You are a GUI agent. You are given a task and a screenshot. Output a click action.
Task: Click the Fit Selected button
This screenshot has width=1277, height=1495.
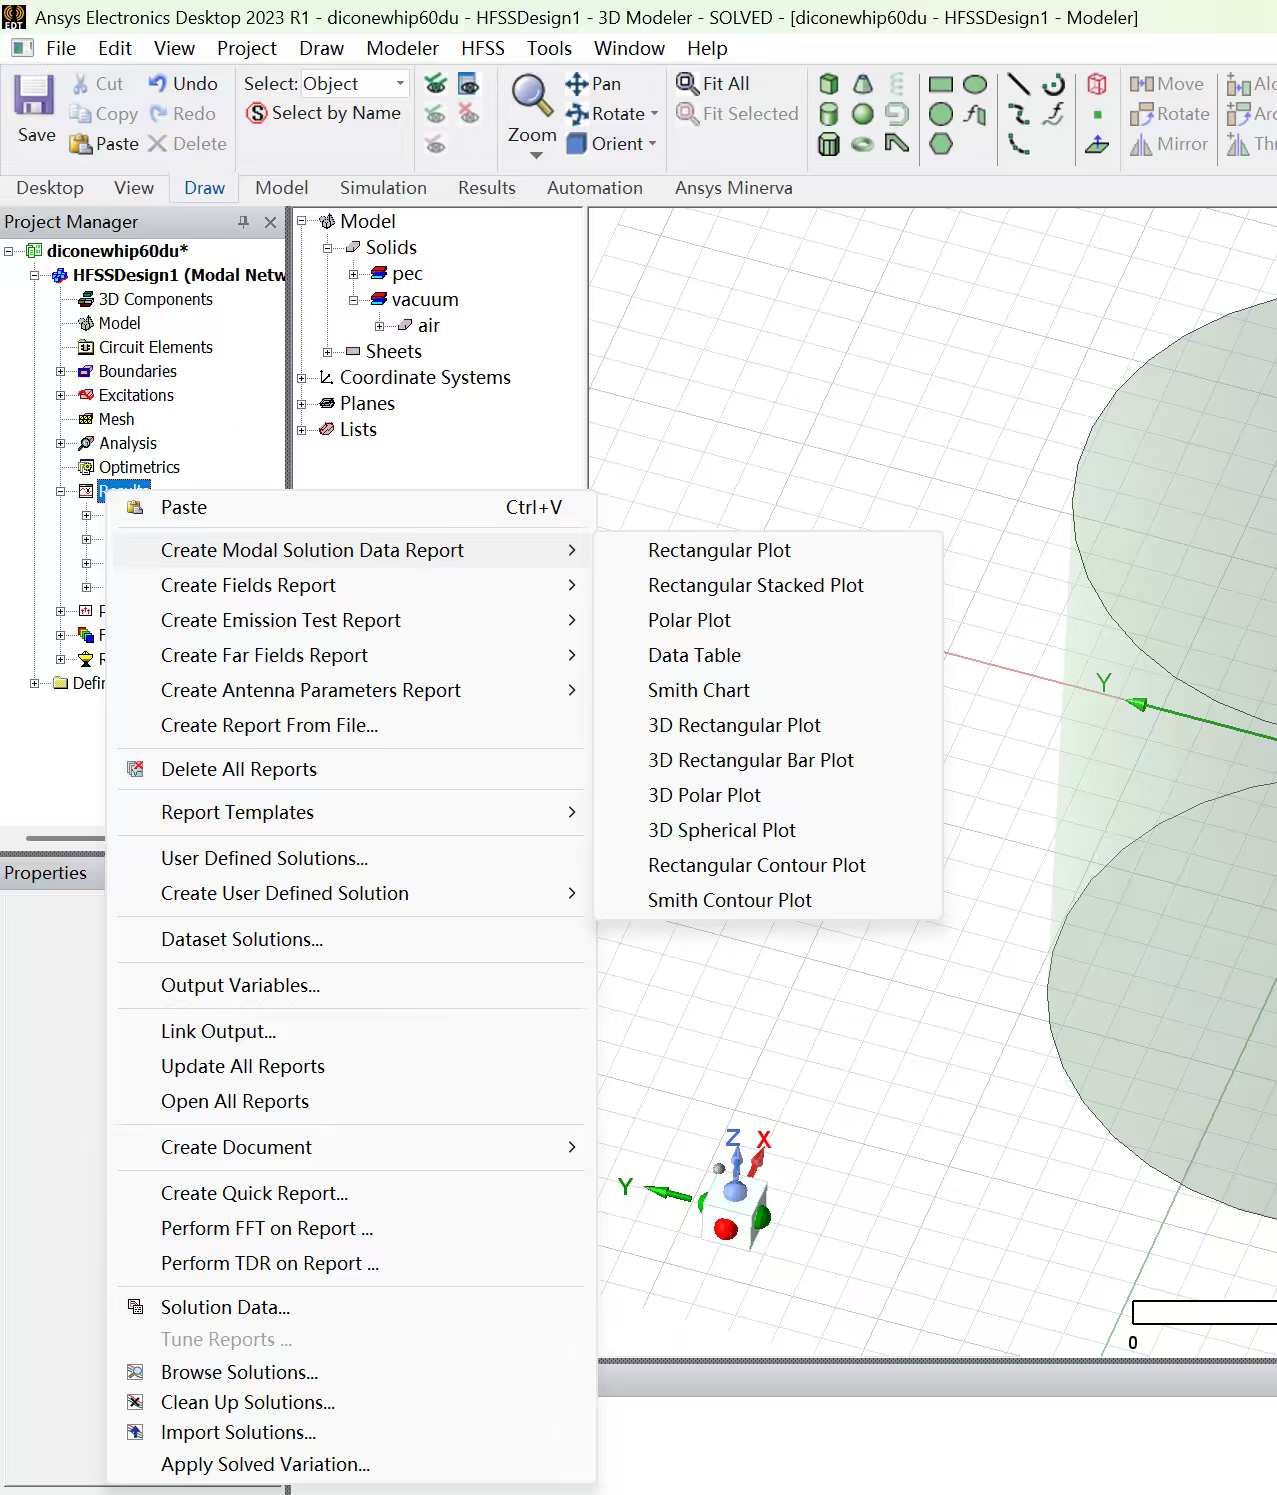(x=737, y=114)
